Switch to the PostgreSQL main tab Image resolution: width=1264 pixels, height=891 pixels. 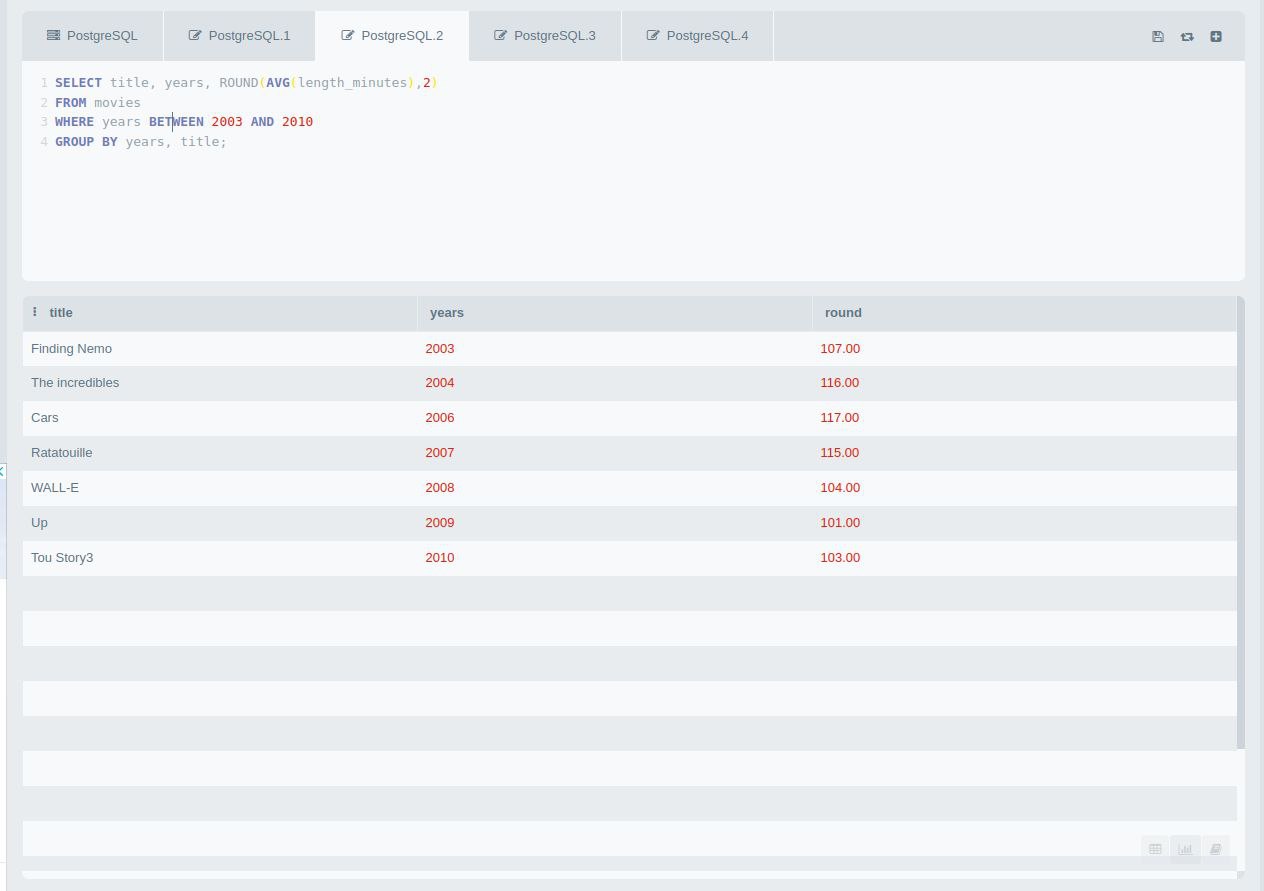92,36
